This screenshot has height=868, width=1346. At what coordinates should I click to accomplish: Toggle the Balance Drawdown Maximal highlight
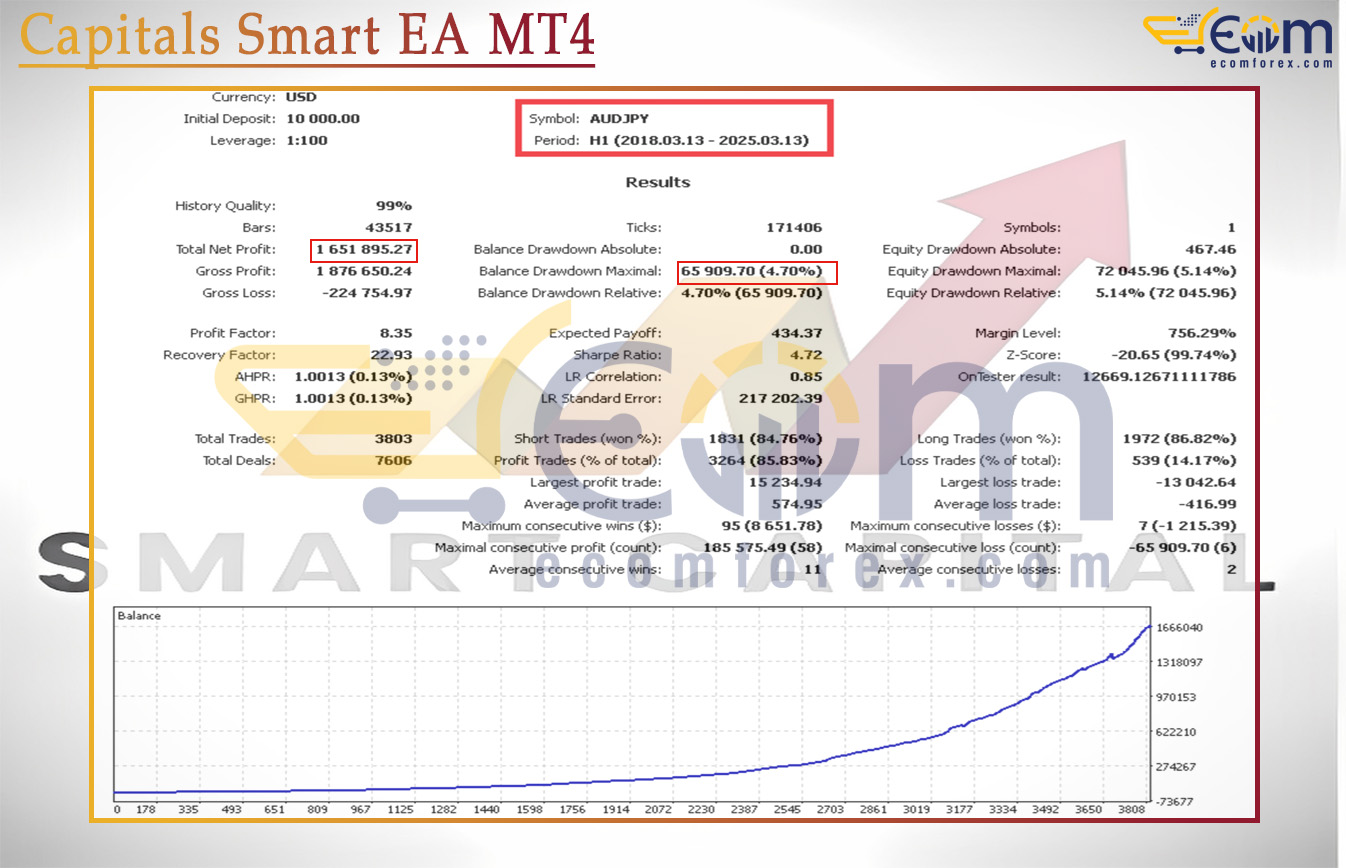758,271
